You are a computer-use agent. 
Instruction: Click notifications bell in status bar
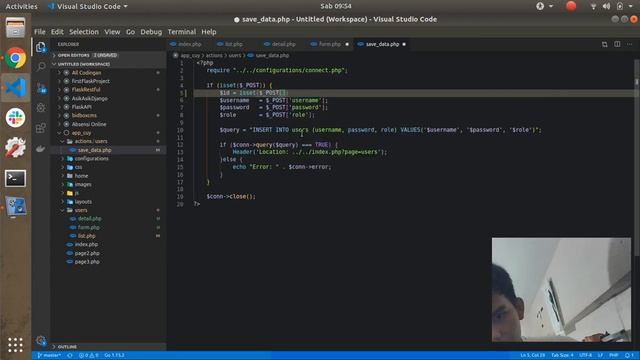coord(629,356)
